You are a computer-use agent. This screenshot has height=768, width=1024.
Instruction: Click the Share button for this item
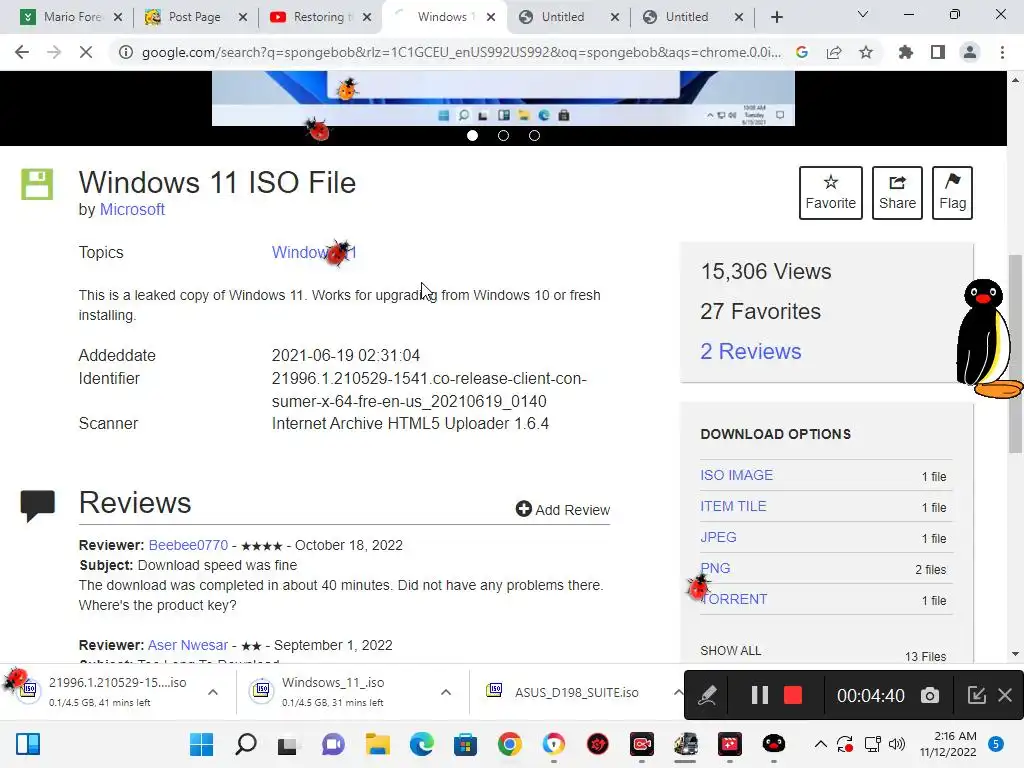[x=897, y=193]
